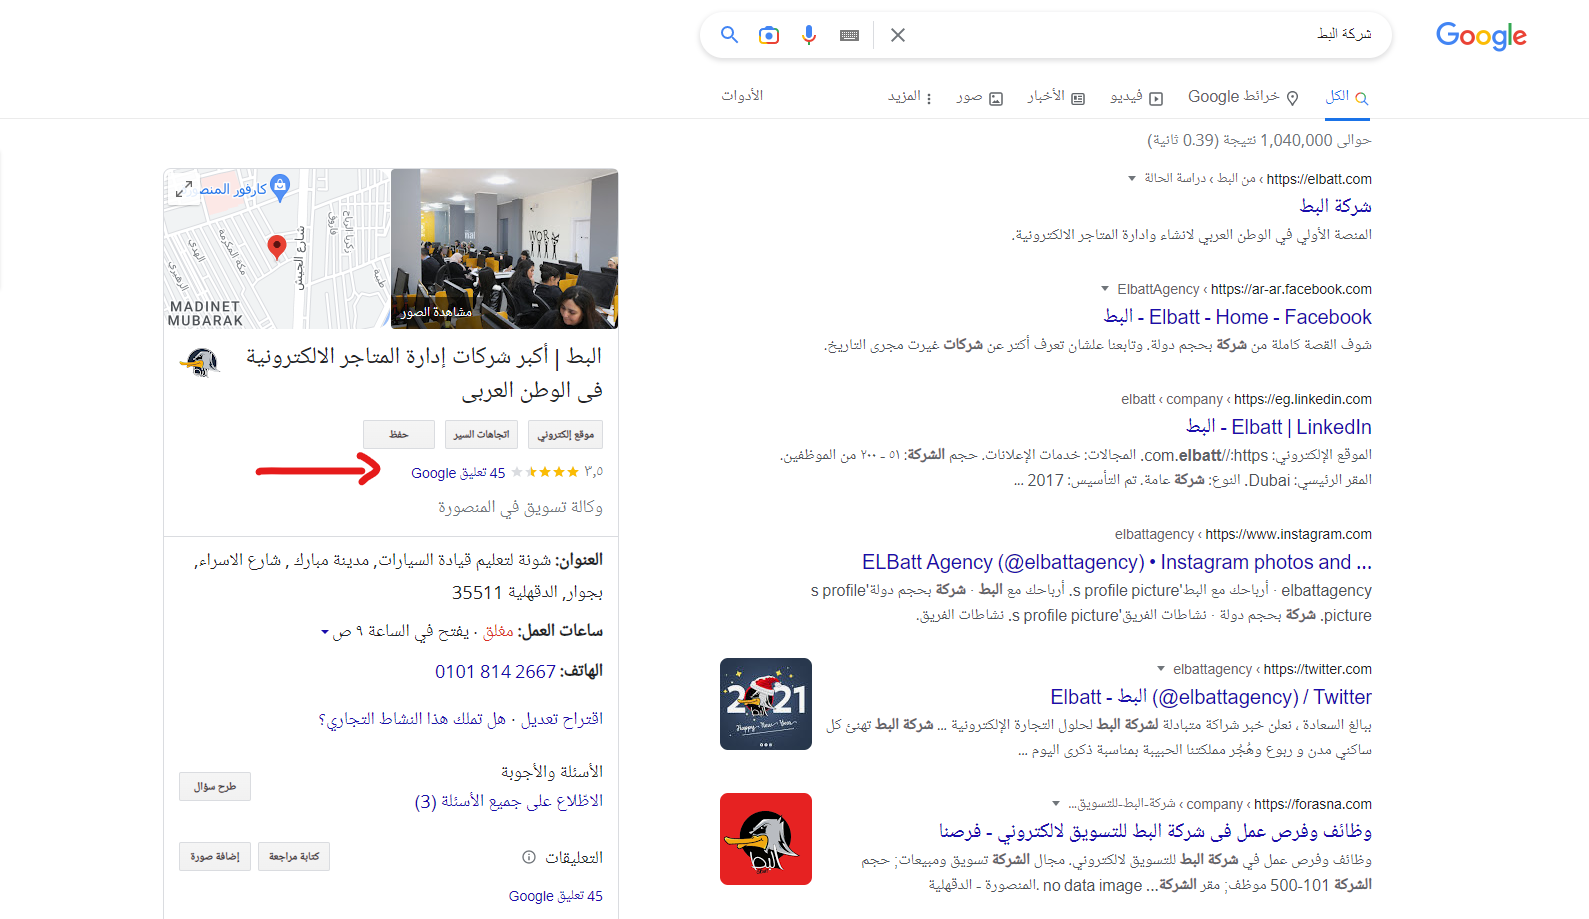
Task: Expand the working hours dropdown arrow
Action: tap(325, 632)
